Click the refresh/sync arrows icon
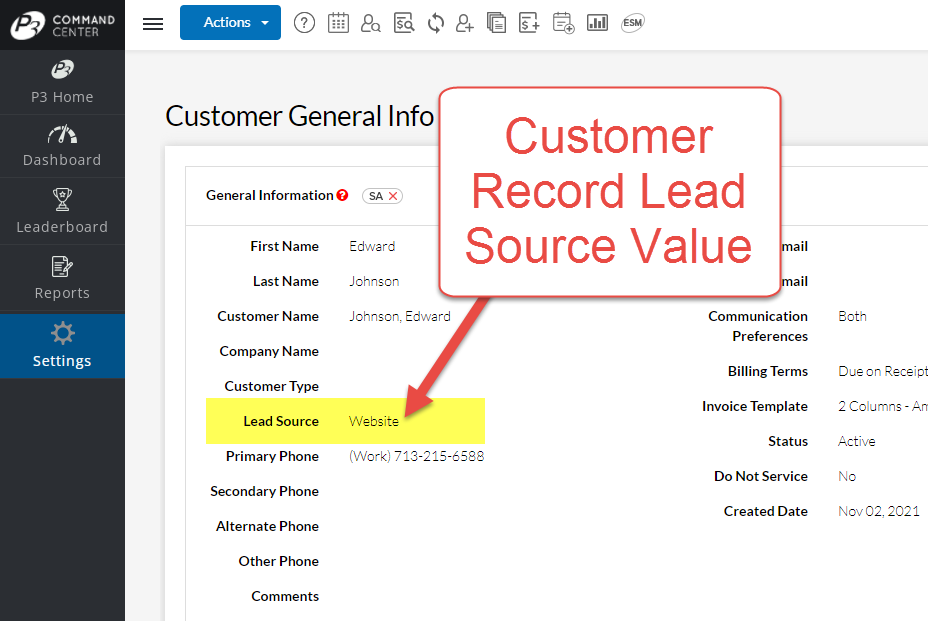The image size is (928, 621). point(435,22)
